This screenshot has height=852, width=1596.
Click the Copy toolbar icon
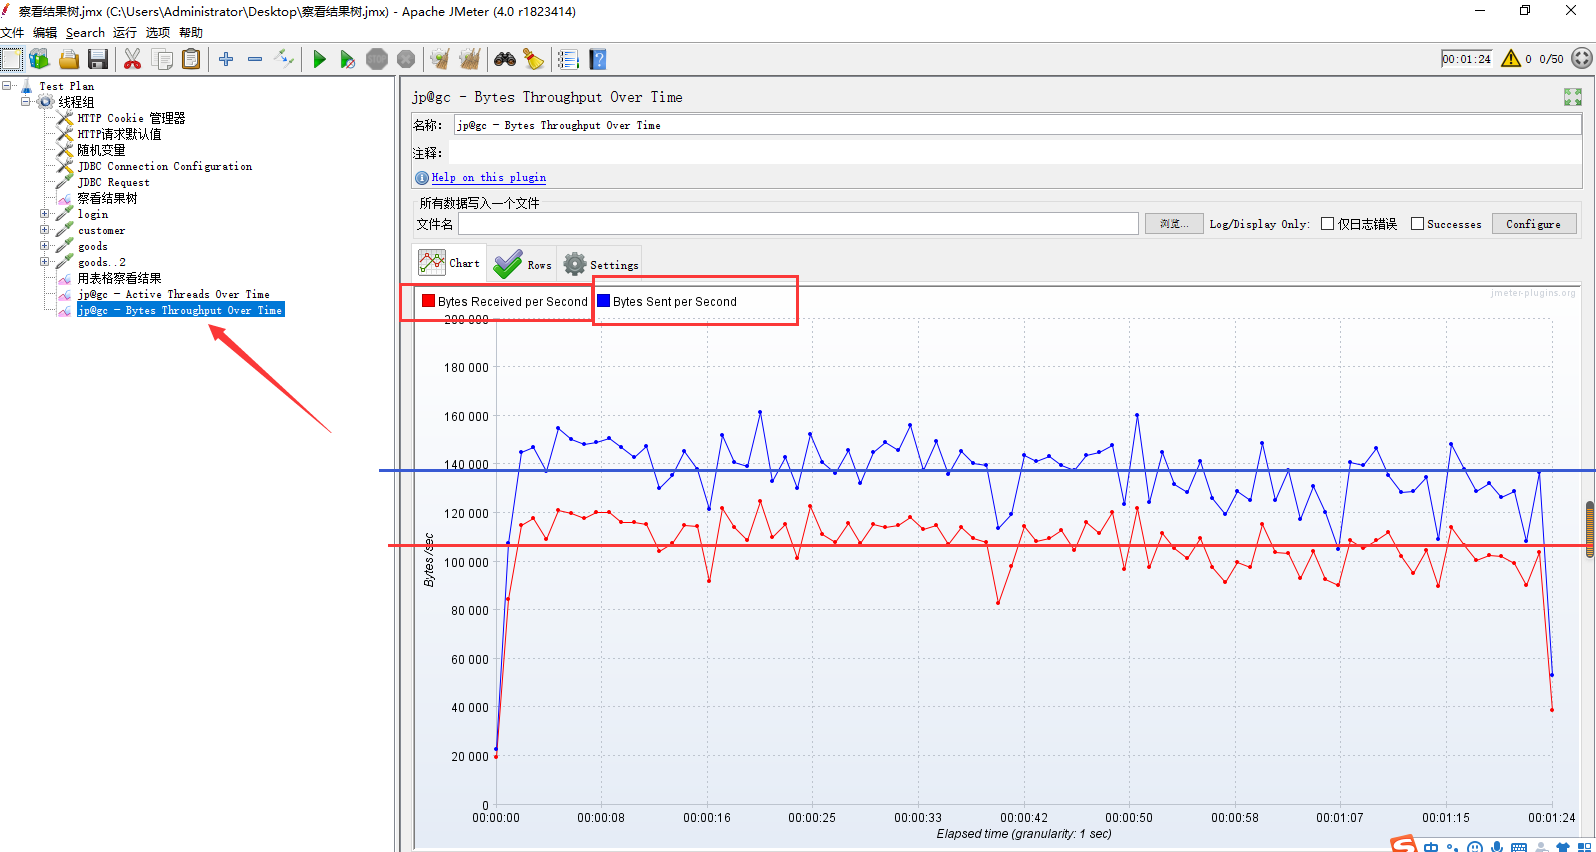click(162, 59)
